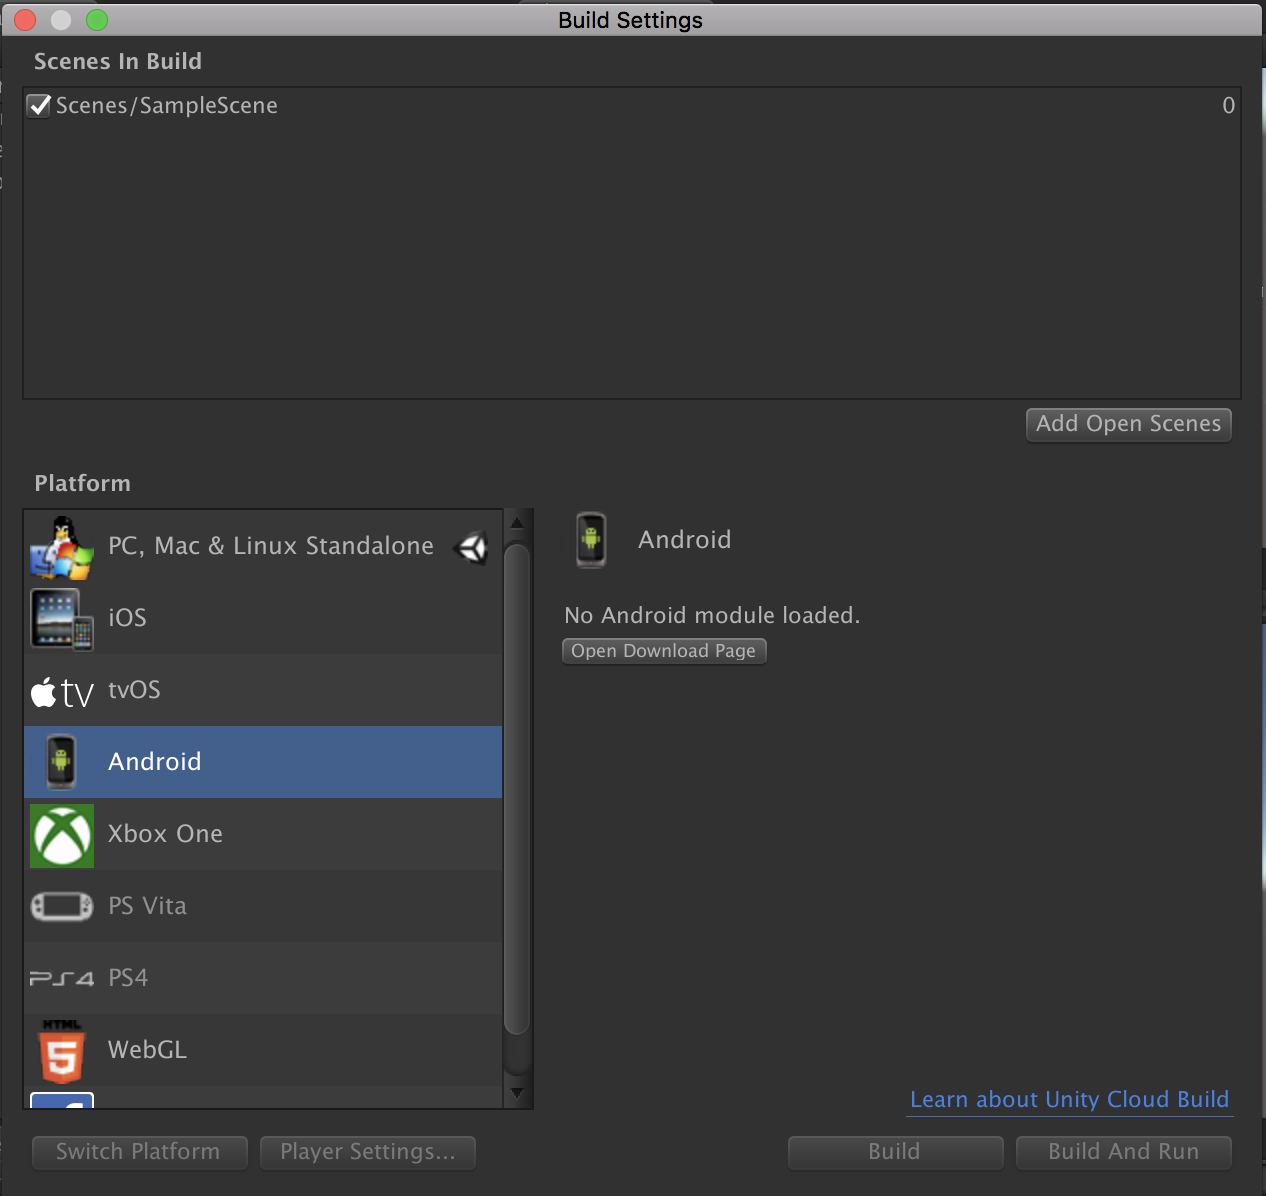This screenshot has height=1196, width=1266.
Task: Select the Scenes/SampleScene entry text
Action: tap(167, 105)
